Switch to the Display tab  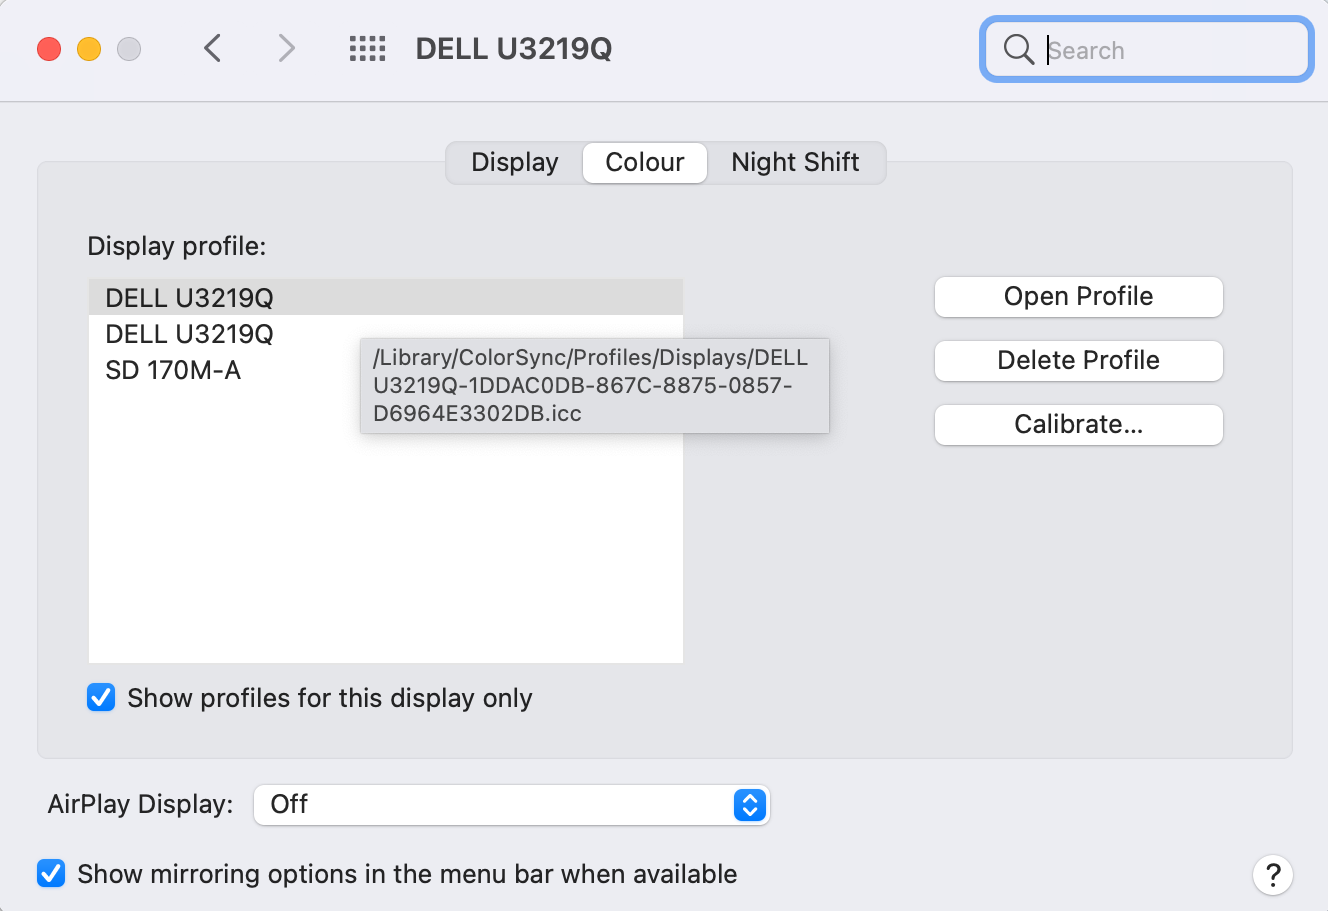(515, 162)
